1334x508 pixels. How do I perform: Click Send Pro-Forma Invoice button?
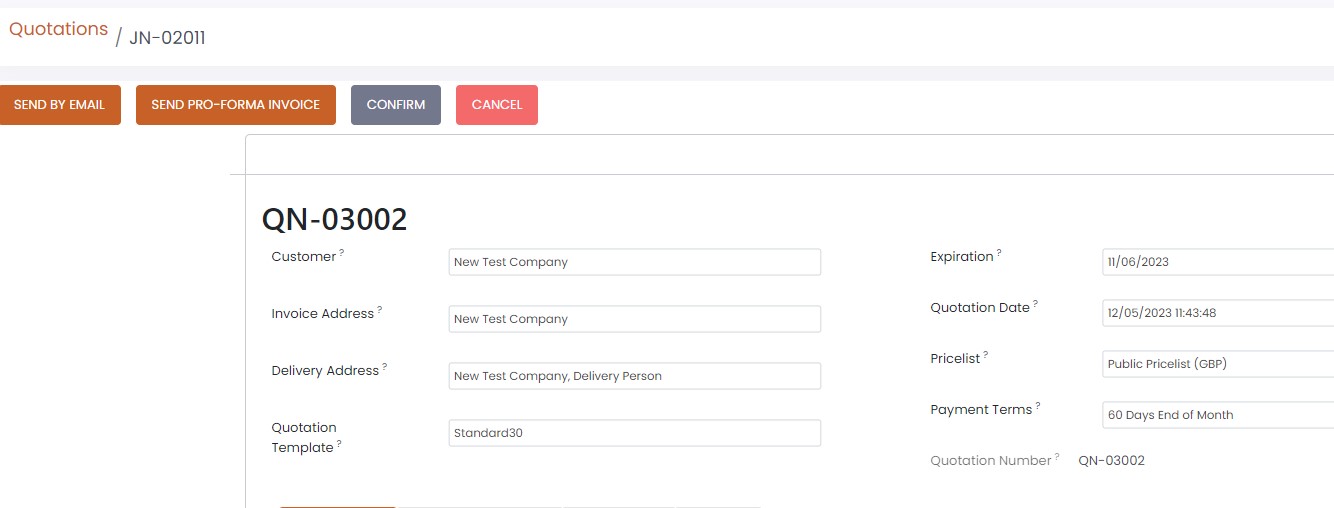pos(235,105)
